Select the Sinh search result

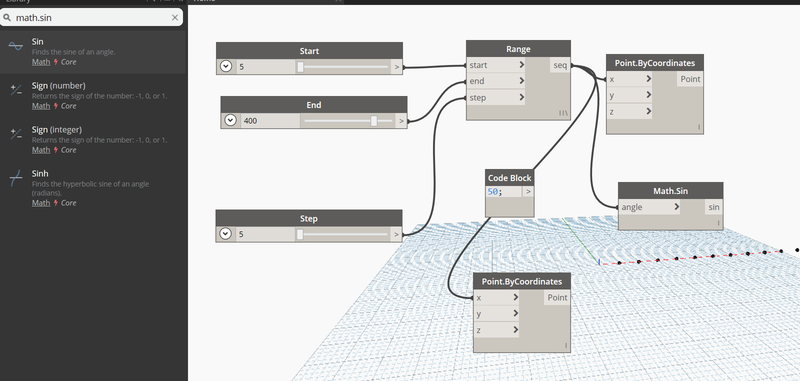93,188
